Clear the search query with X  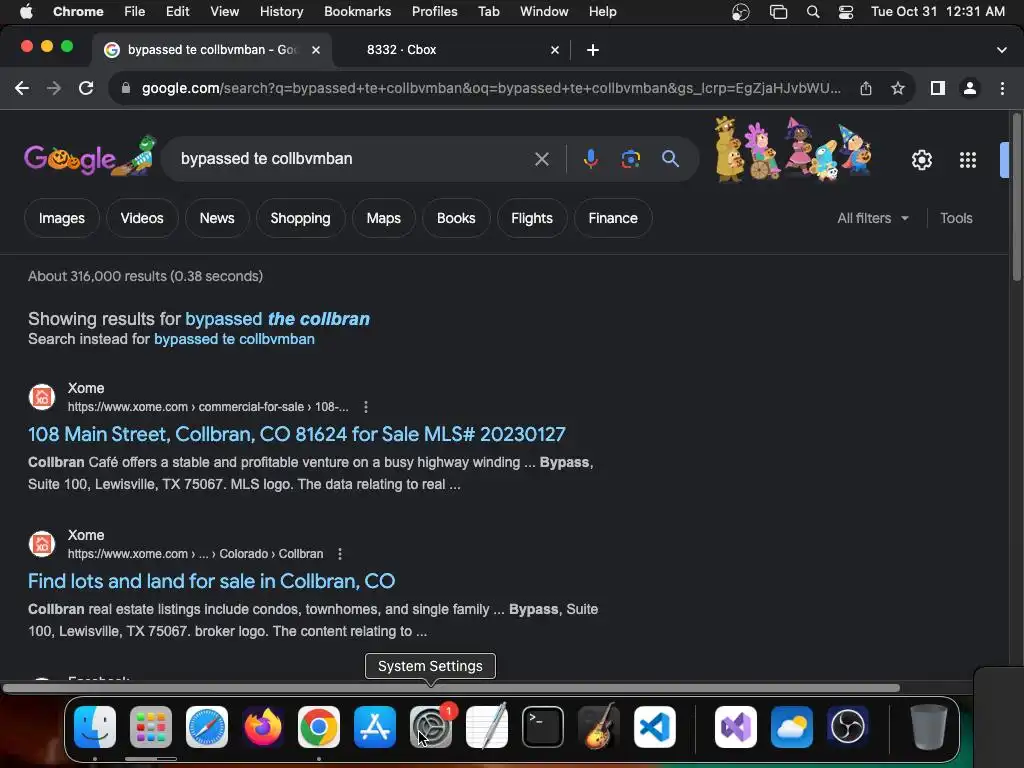pos(541,159)
